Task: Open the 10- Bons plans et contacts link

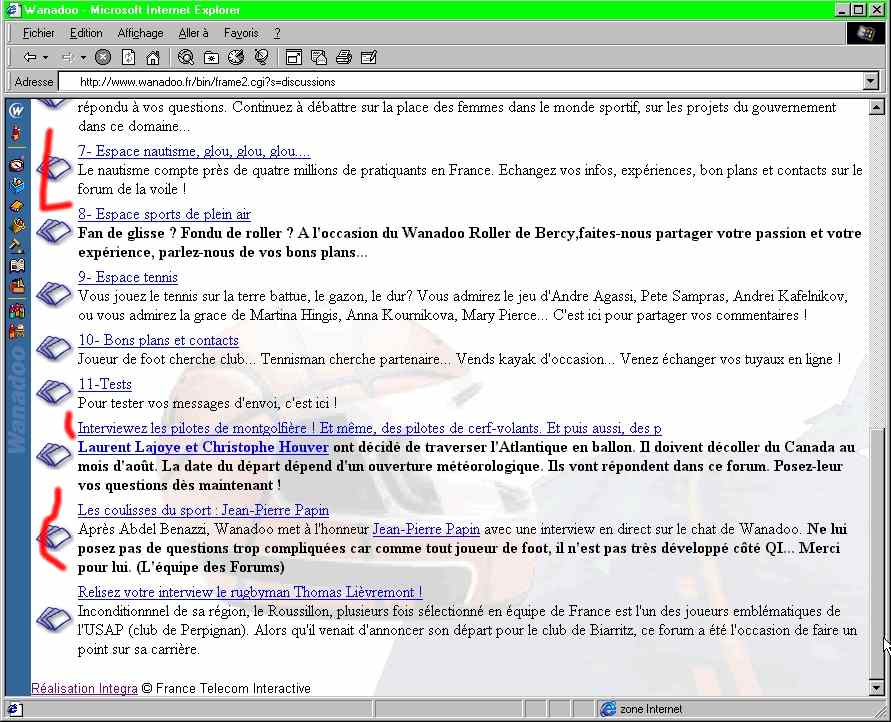Action: [x=158, y=340]
